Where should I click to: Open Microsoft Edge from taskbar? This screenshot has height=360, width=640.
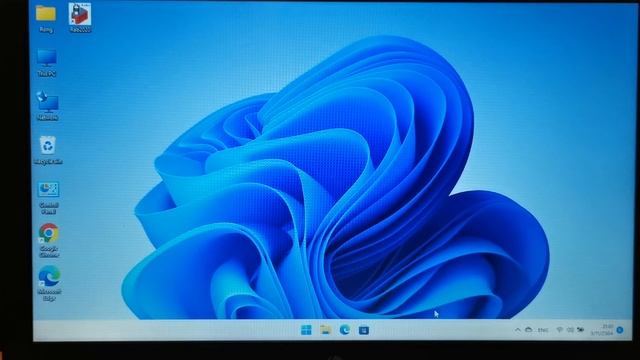pyautogui.click(x=344, y=330)
